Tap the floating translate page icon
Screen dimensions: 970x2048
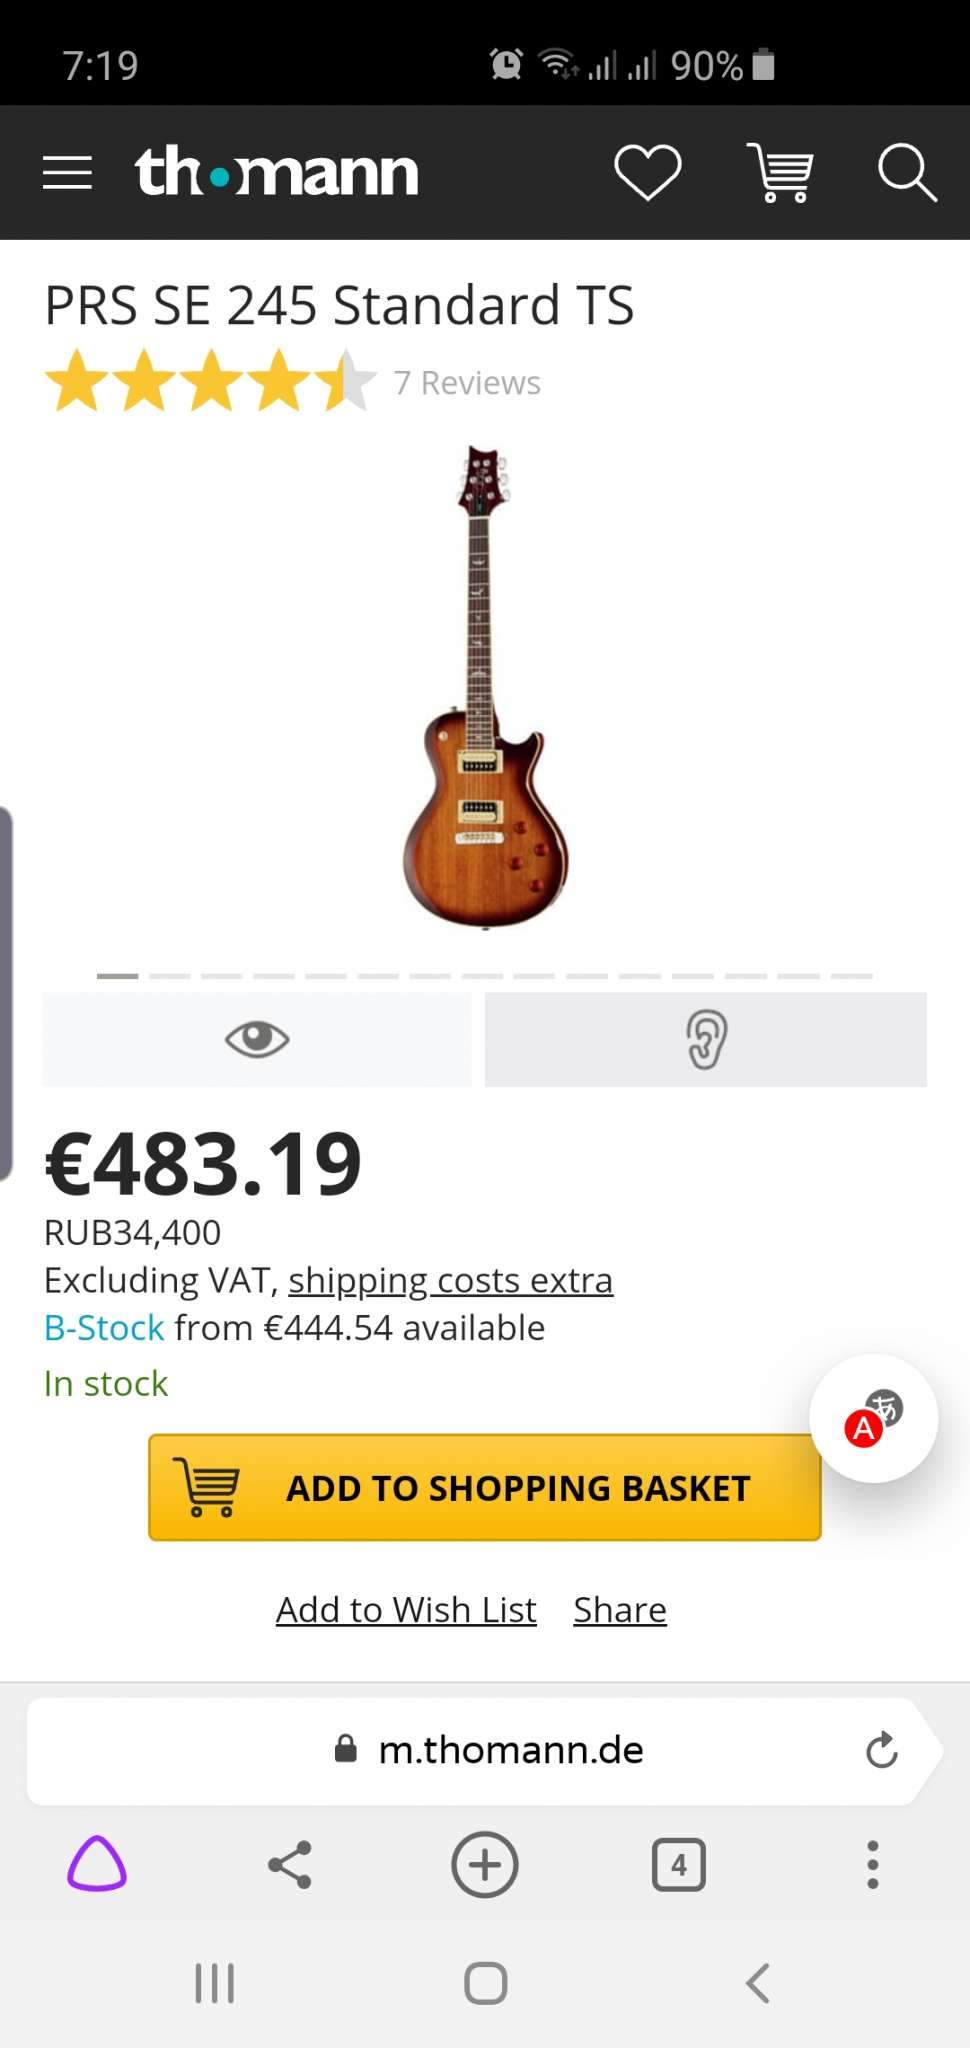click(873, 1418)
